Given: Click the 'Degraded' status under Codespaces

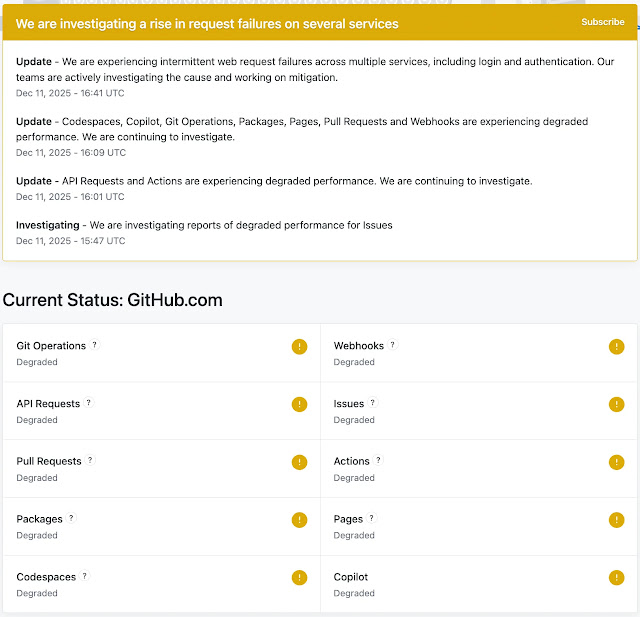Looking at the screenshot, I should click(x=37, y=593).
